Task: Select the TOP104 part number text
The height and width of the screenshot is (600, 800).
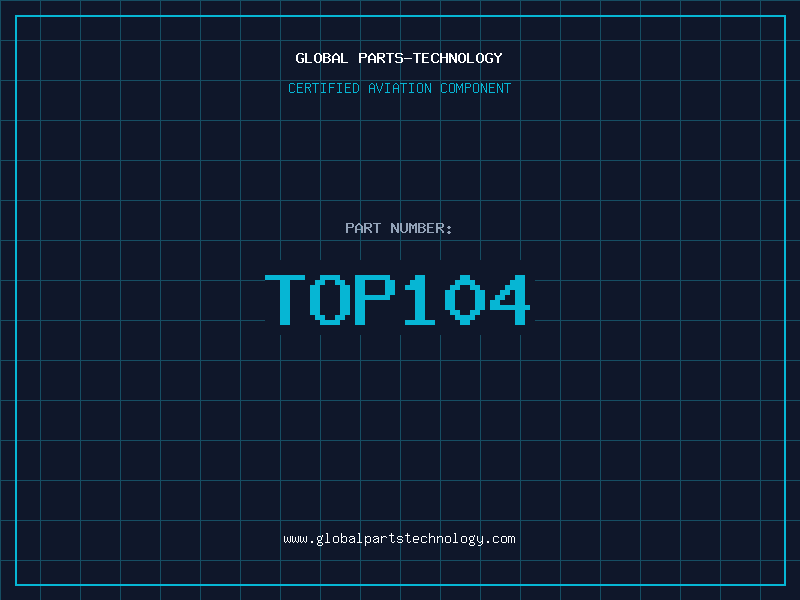Action: click(397, 299)
